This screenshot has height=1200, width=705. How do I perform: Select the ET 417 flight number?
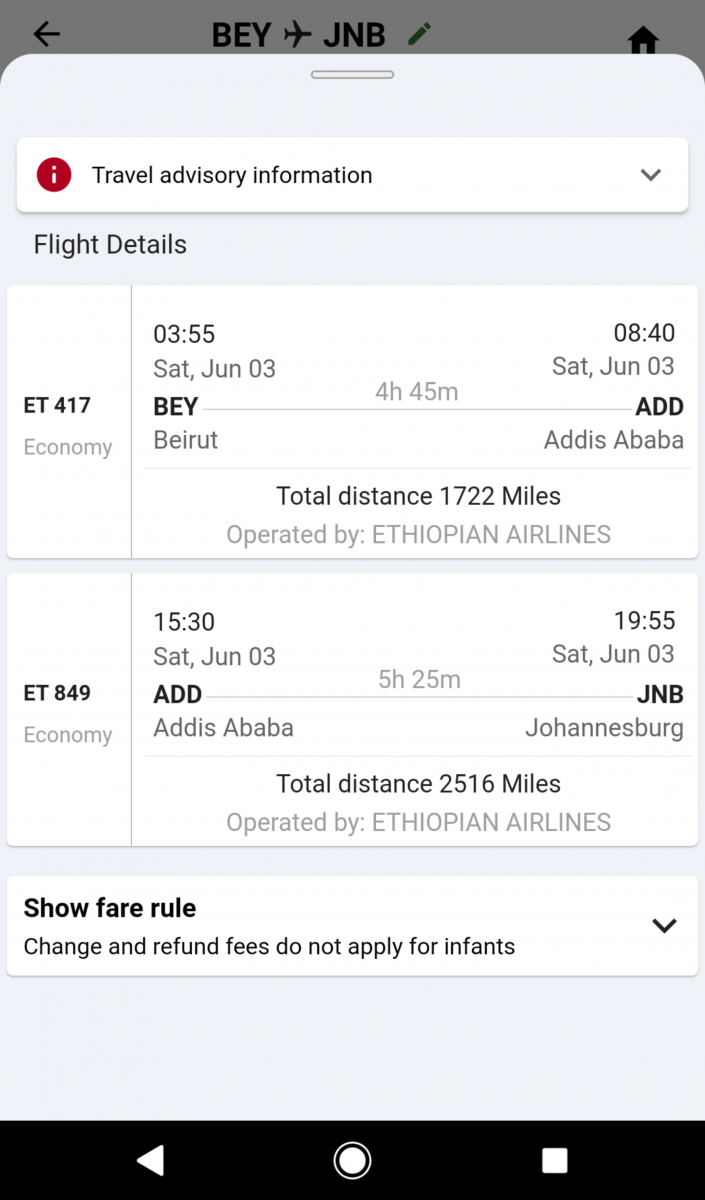57,405
